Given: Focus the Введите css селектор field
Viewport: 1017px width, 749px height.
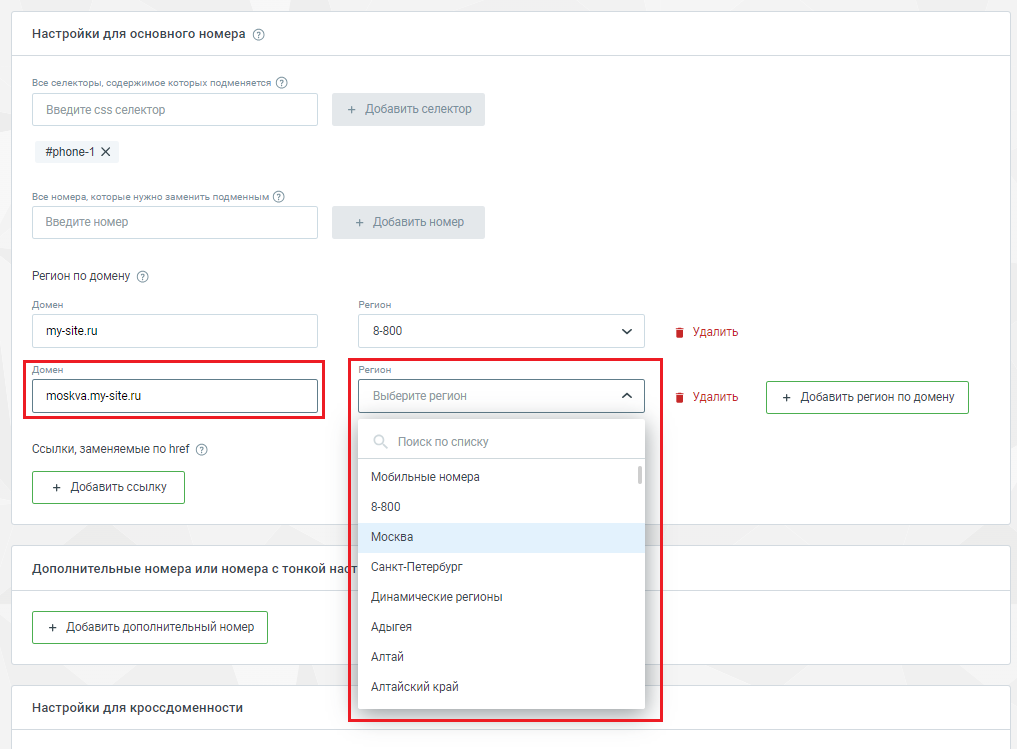Looking at the screenshot, I should [x=174, y=110].
